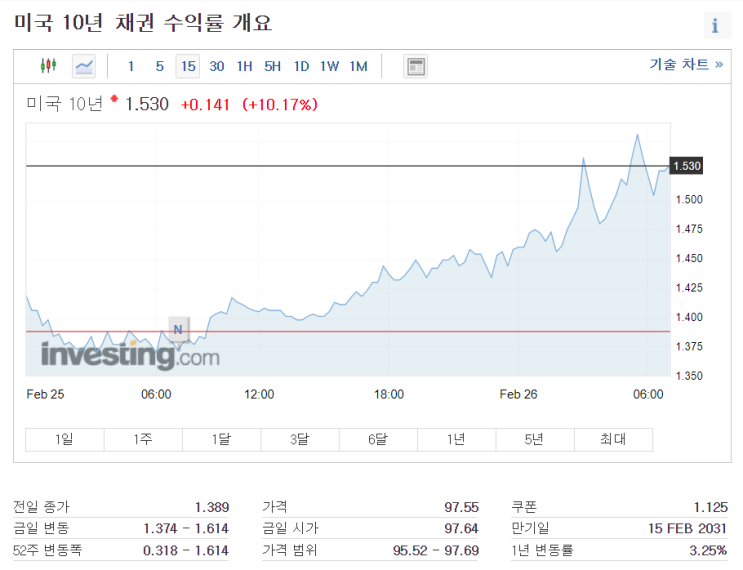Select the 1D interval
The width and height of the screenshot is (743, 570).
tap(301, 66)
